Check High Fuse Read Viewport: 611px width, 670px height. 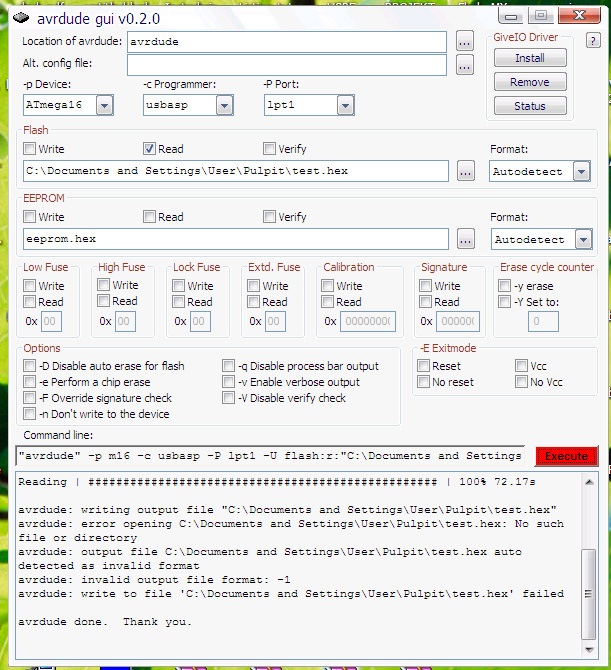point(103,301)
